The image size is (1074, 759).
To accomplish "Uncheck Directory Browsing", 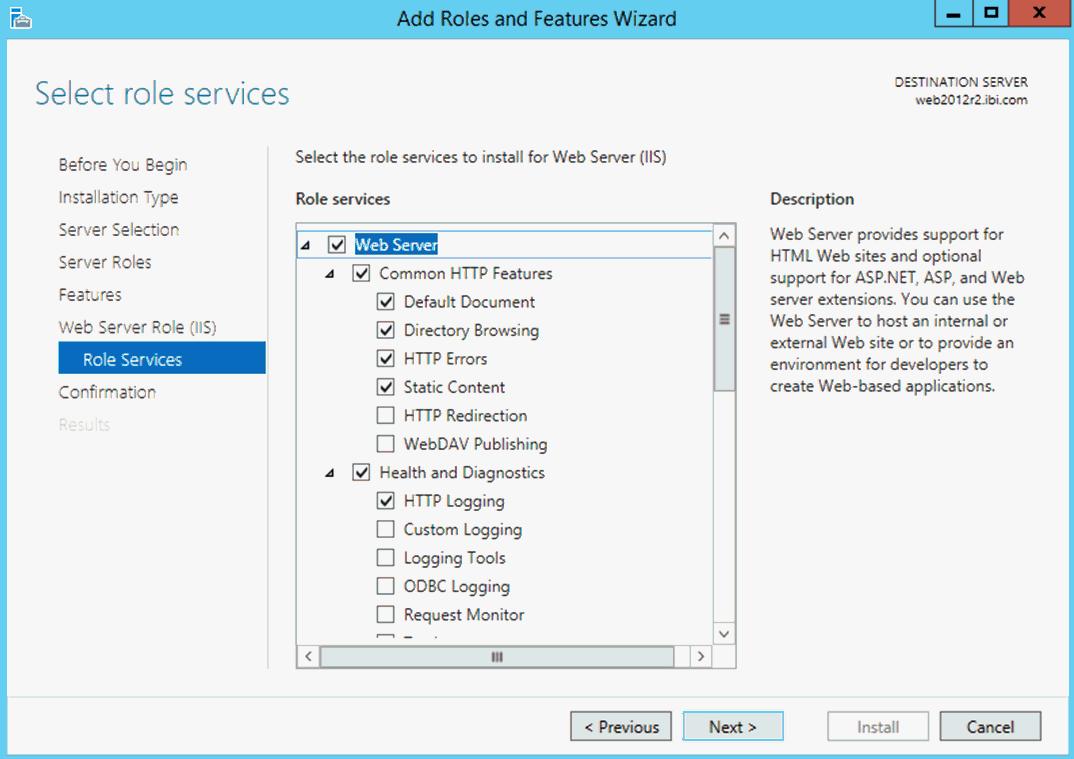I will click(386, 330).
